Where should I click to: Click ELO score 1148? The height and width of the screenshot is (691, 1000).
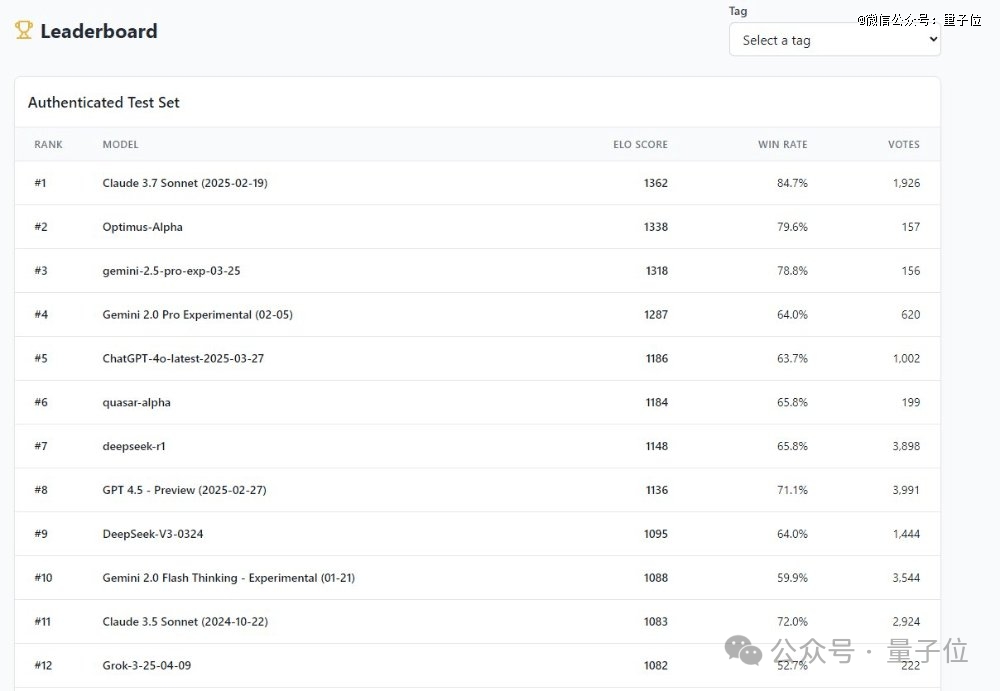(657, 447)
